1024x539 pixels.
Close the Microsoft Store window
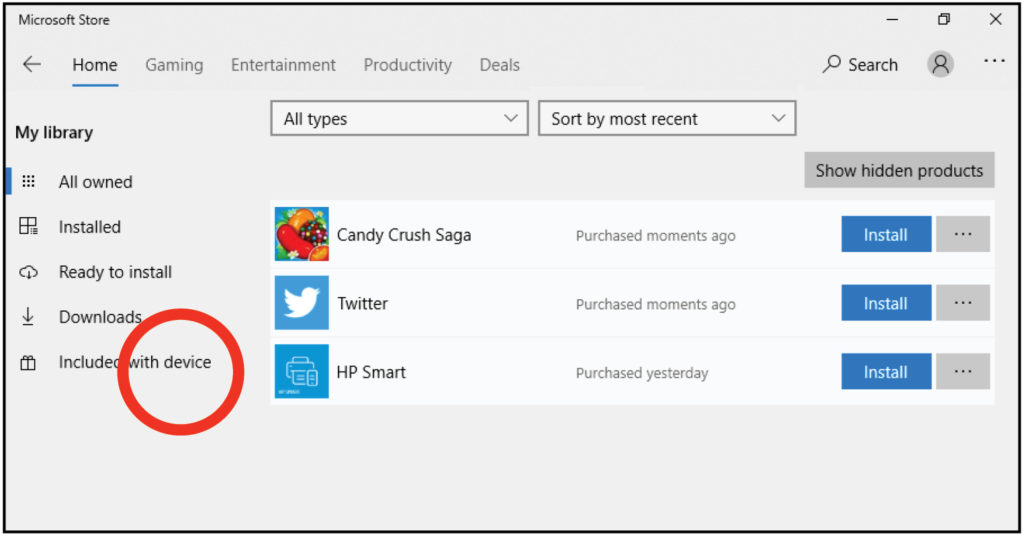995,20
